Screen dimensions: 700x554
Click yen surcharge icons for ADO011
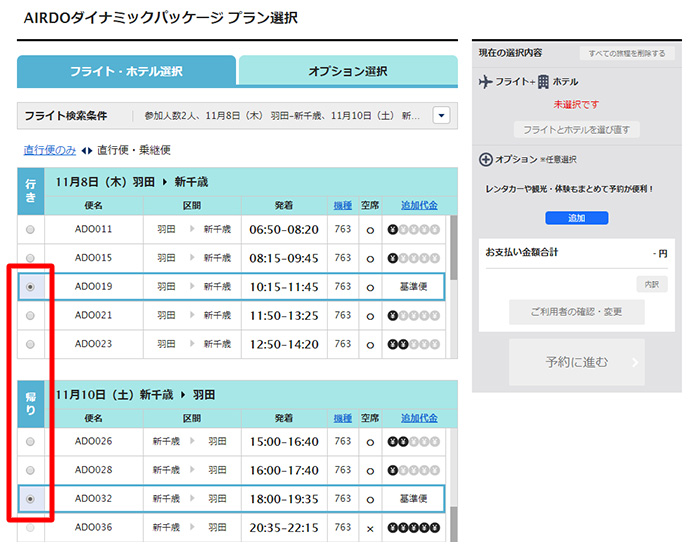413,229
